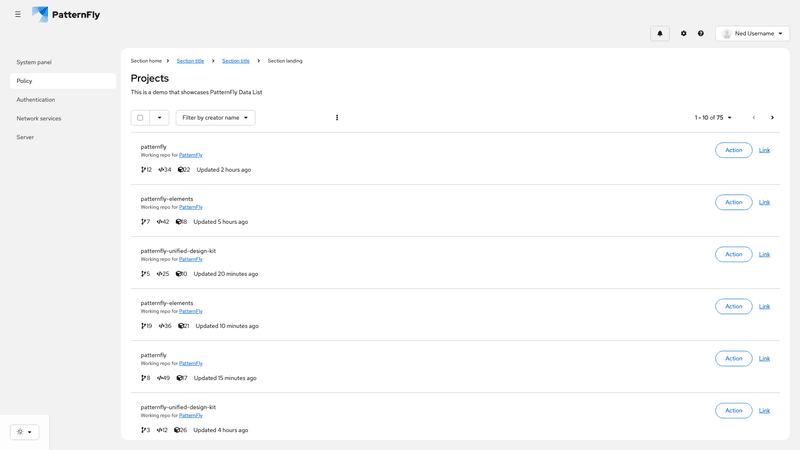Viewport: 800px width, 450px height.
Task: Click cube icon in Updated 2 hours ago row
Action: point(180,169)
